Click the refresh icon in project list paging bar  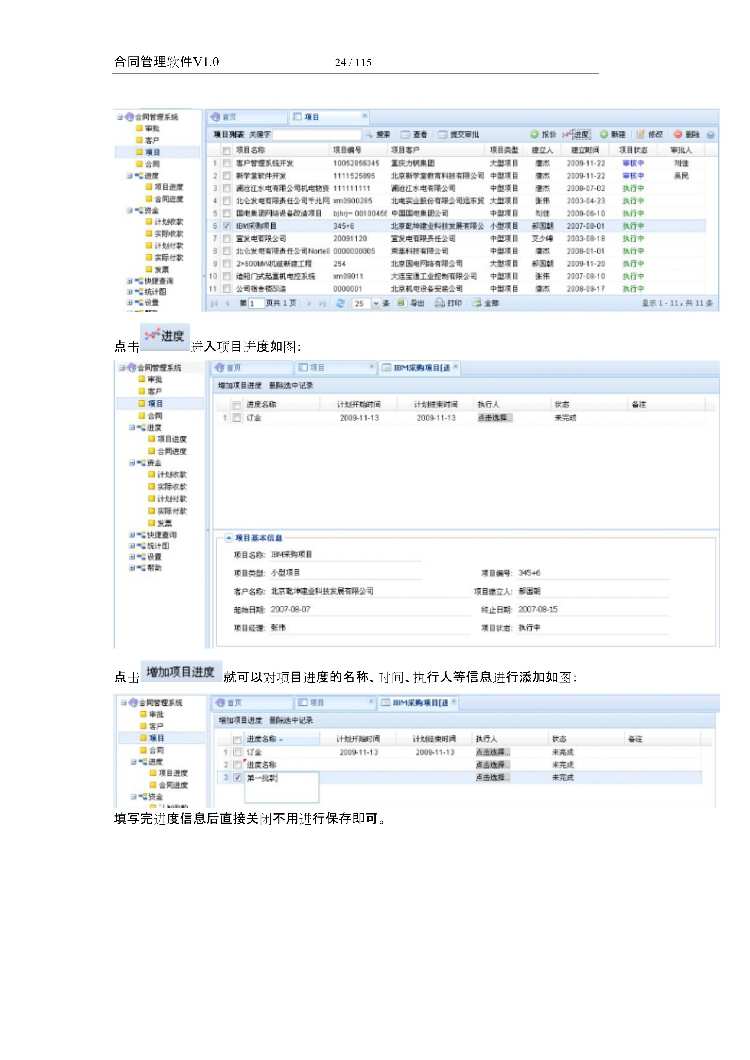pyautogui.click(x=340, y=304)
